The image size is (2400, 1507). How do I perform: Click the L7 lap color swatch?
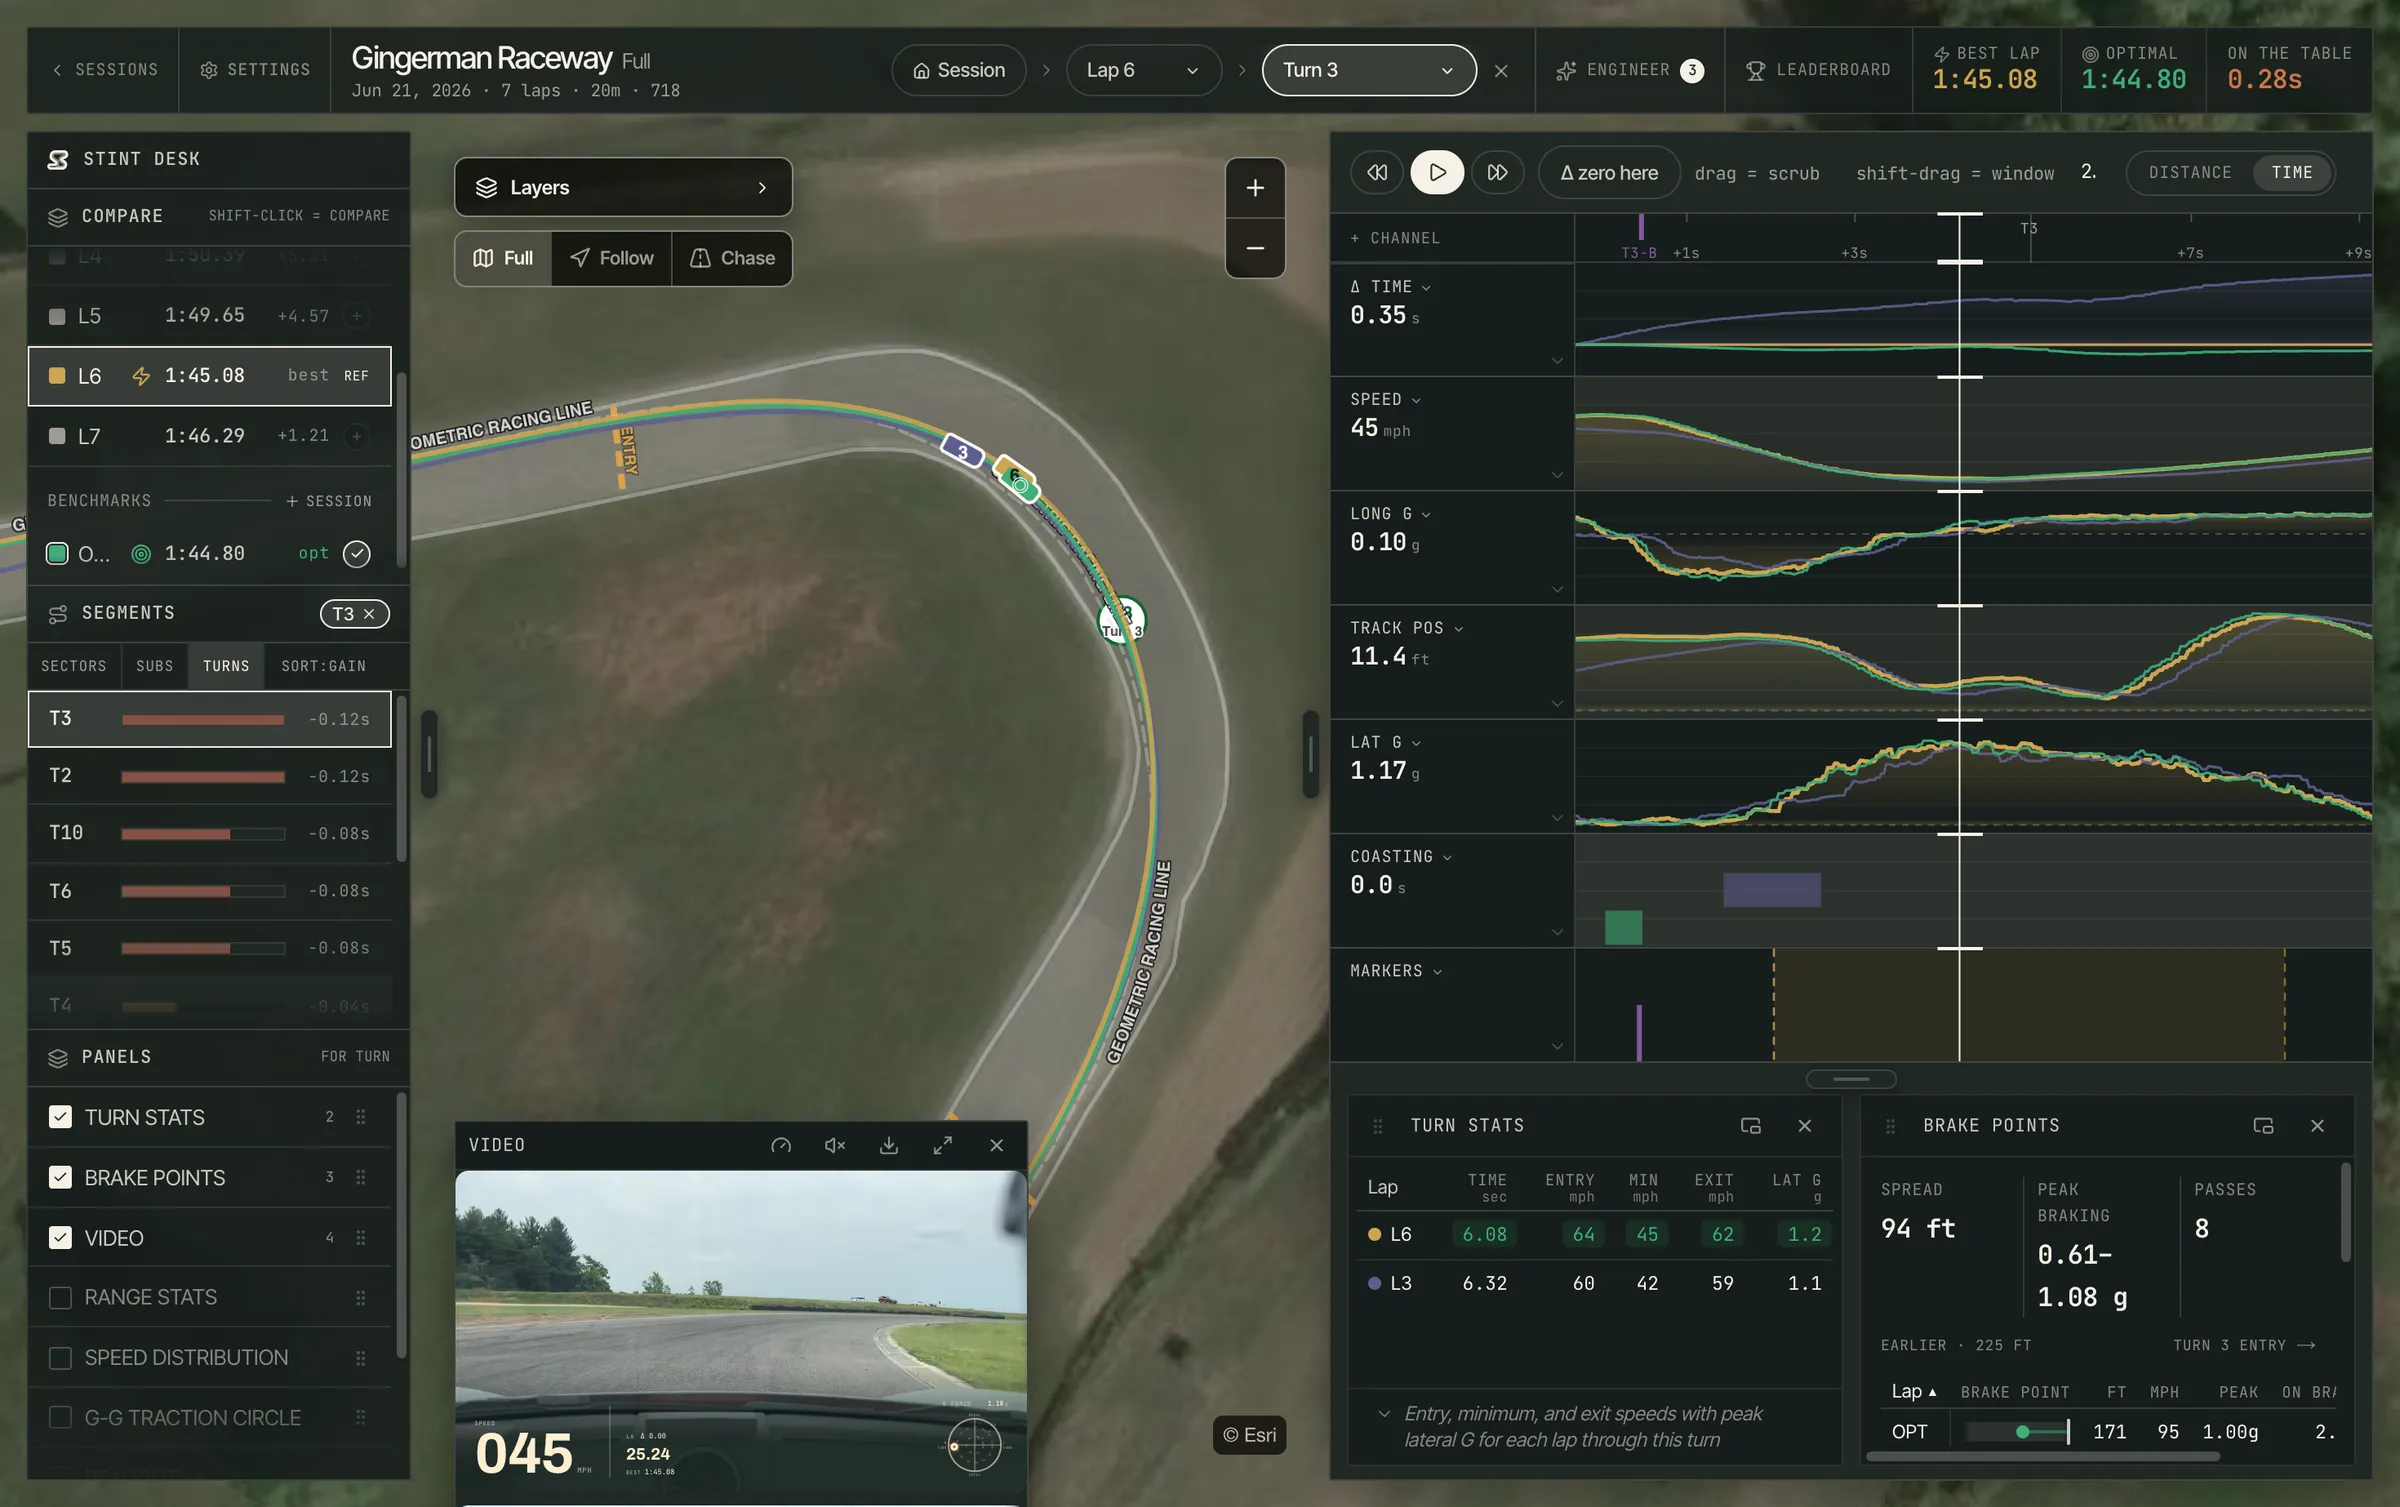(57, 436)
